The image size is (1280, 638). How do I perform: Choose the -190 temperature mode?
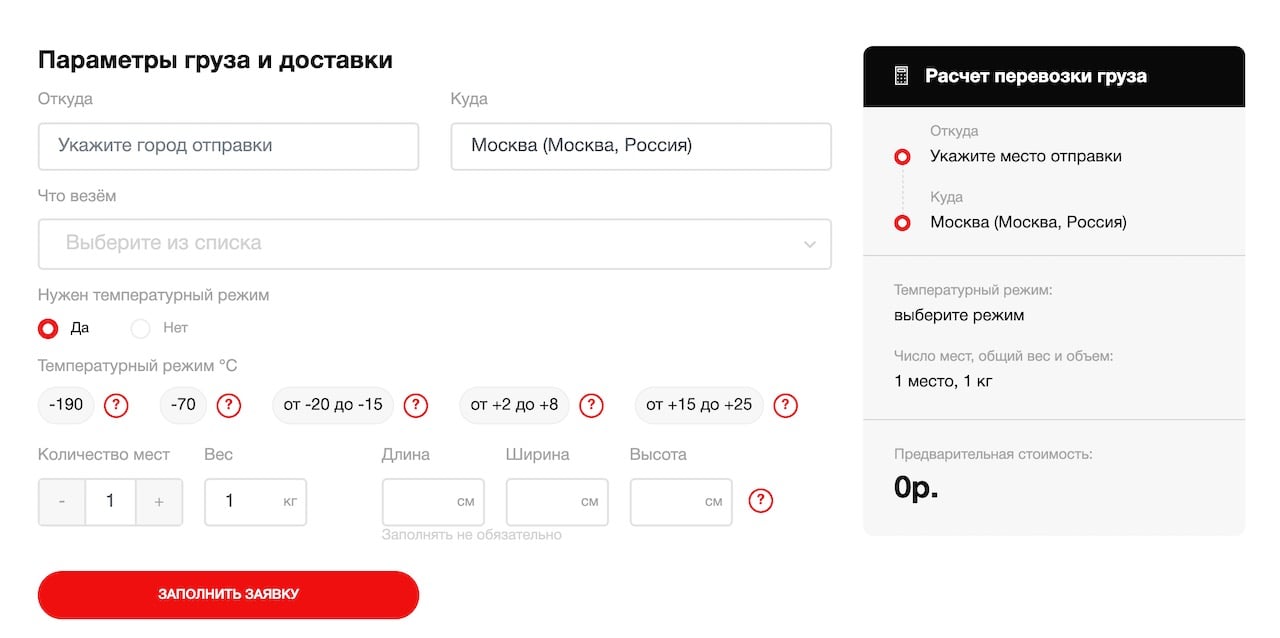click(65, 405)
